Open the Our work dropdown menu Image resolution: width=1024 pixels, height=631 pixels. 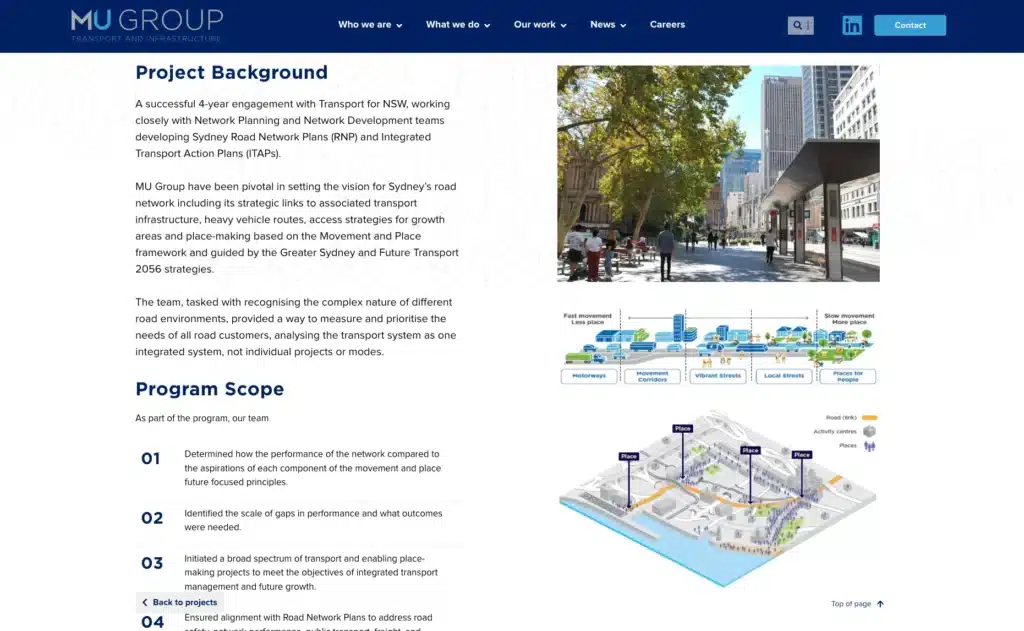click(x=534, y=24)
